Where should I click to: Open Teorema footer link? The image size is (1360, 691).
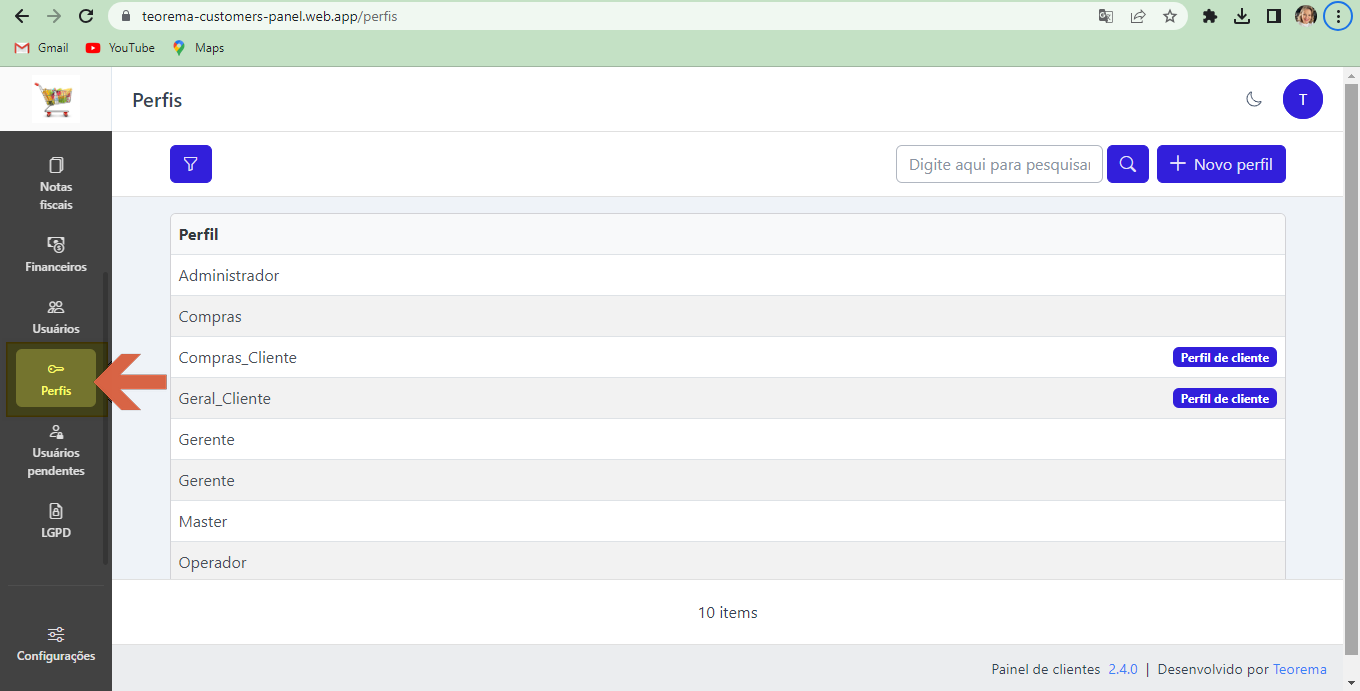1300,669
